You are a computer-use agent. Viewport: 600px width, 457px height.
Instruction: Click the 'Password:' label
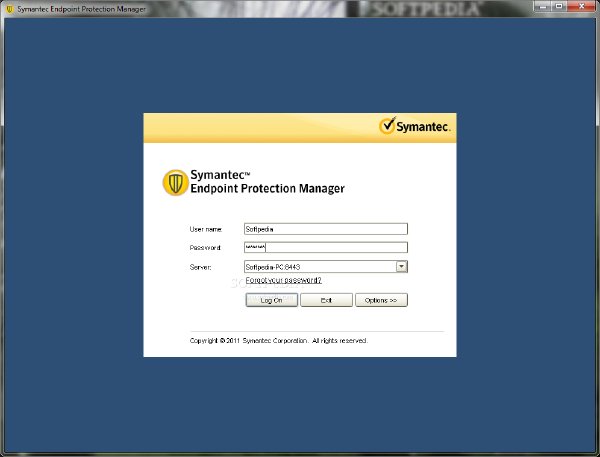pyautogui.click(x=205, y=248)
